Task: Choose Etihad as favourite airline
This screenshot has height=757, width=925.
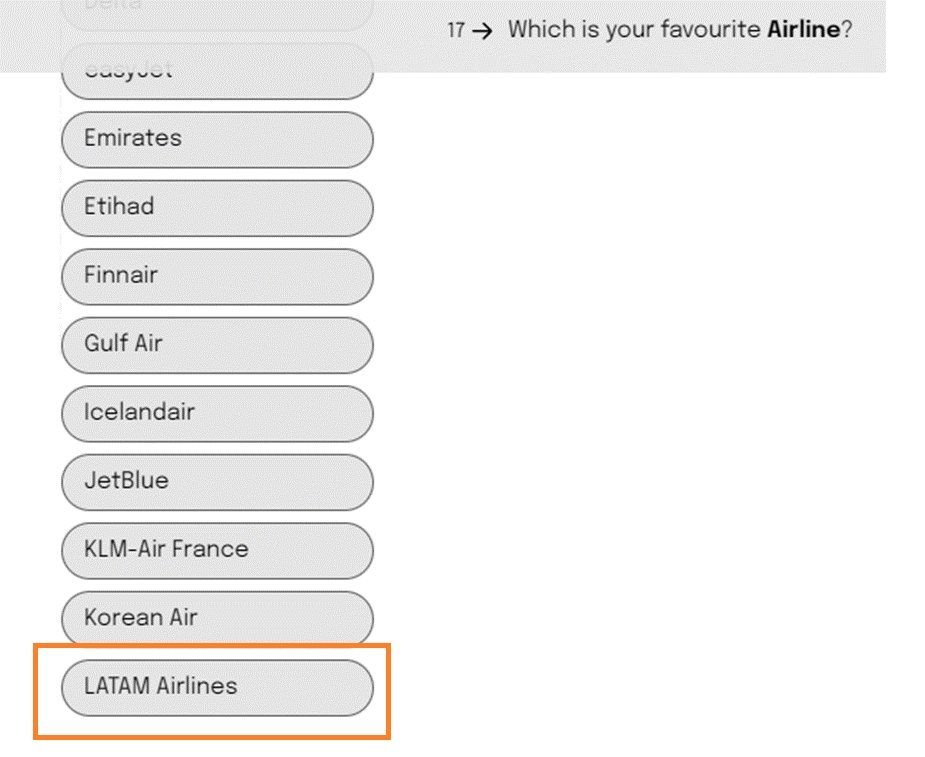Action: tap(217, 208)
